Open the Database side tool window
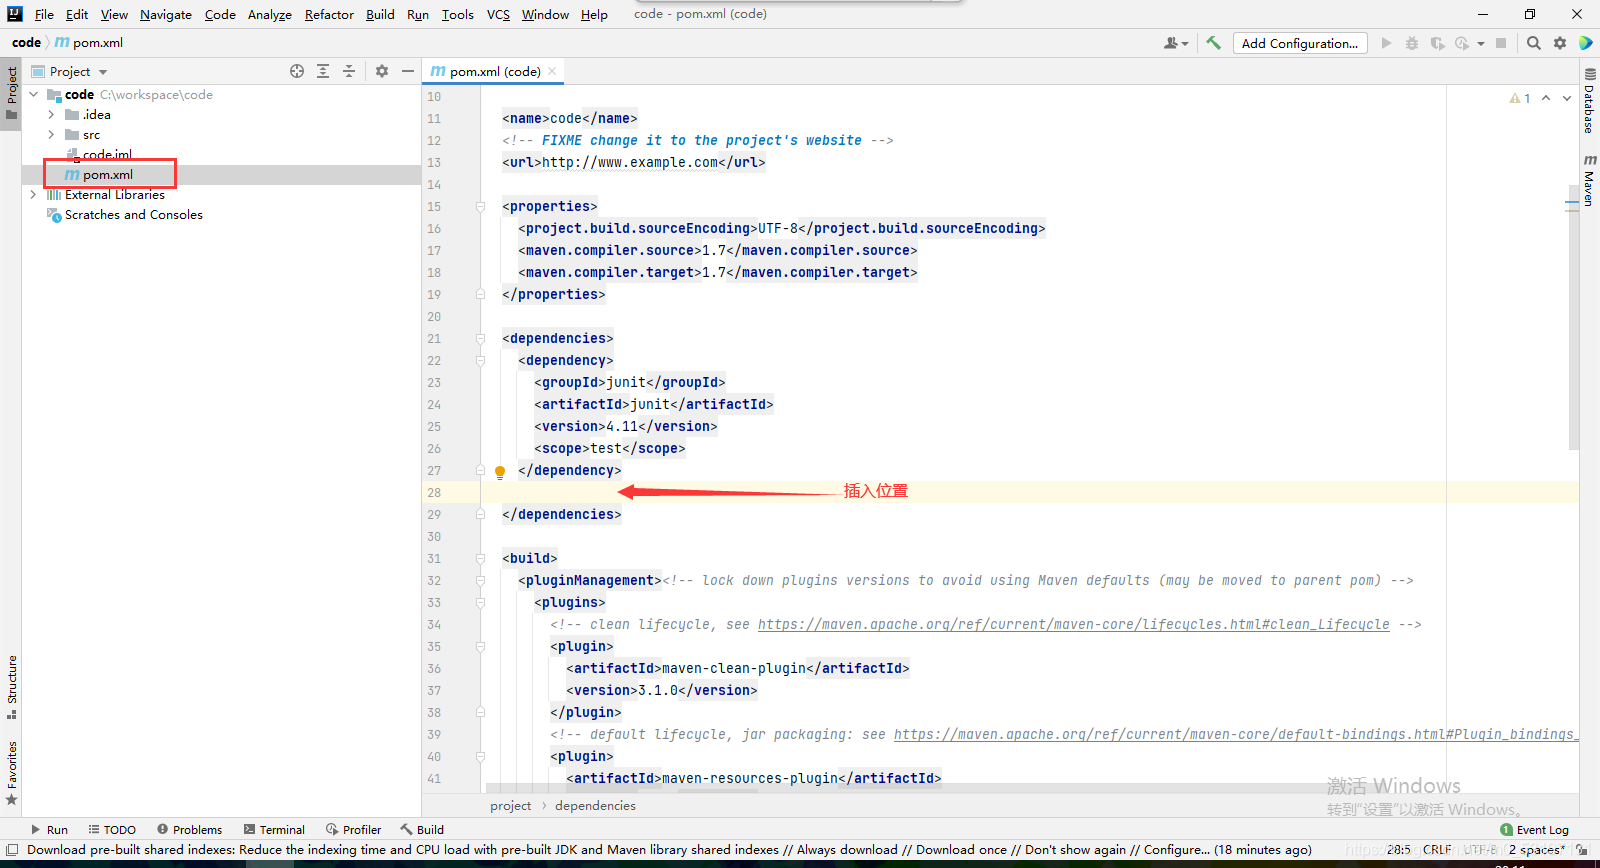 (x=1589, y=101)
